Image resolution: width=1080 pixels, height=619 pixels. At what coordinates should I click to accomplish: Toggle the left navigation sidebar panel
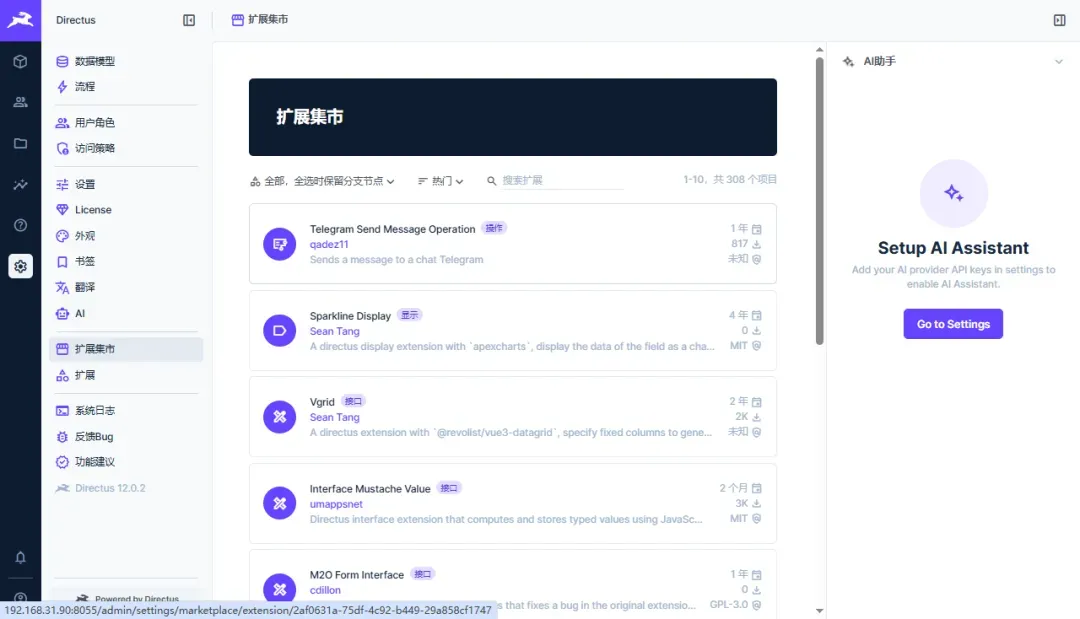click(x=189, y=20)
